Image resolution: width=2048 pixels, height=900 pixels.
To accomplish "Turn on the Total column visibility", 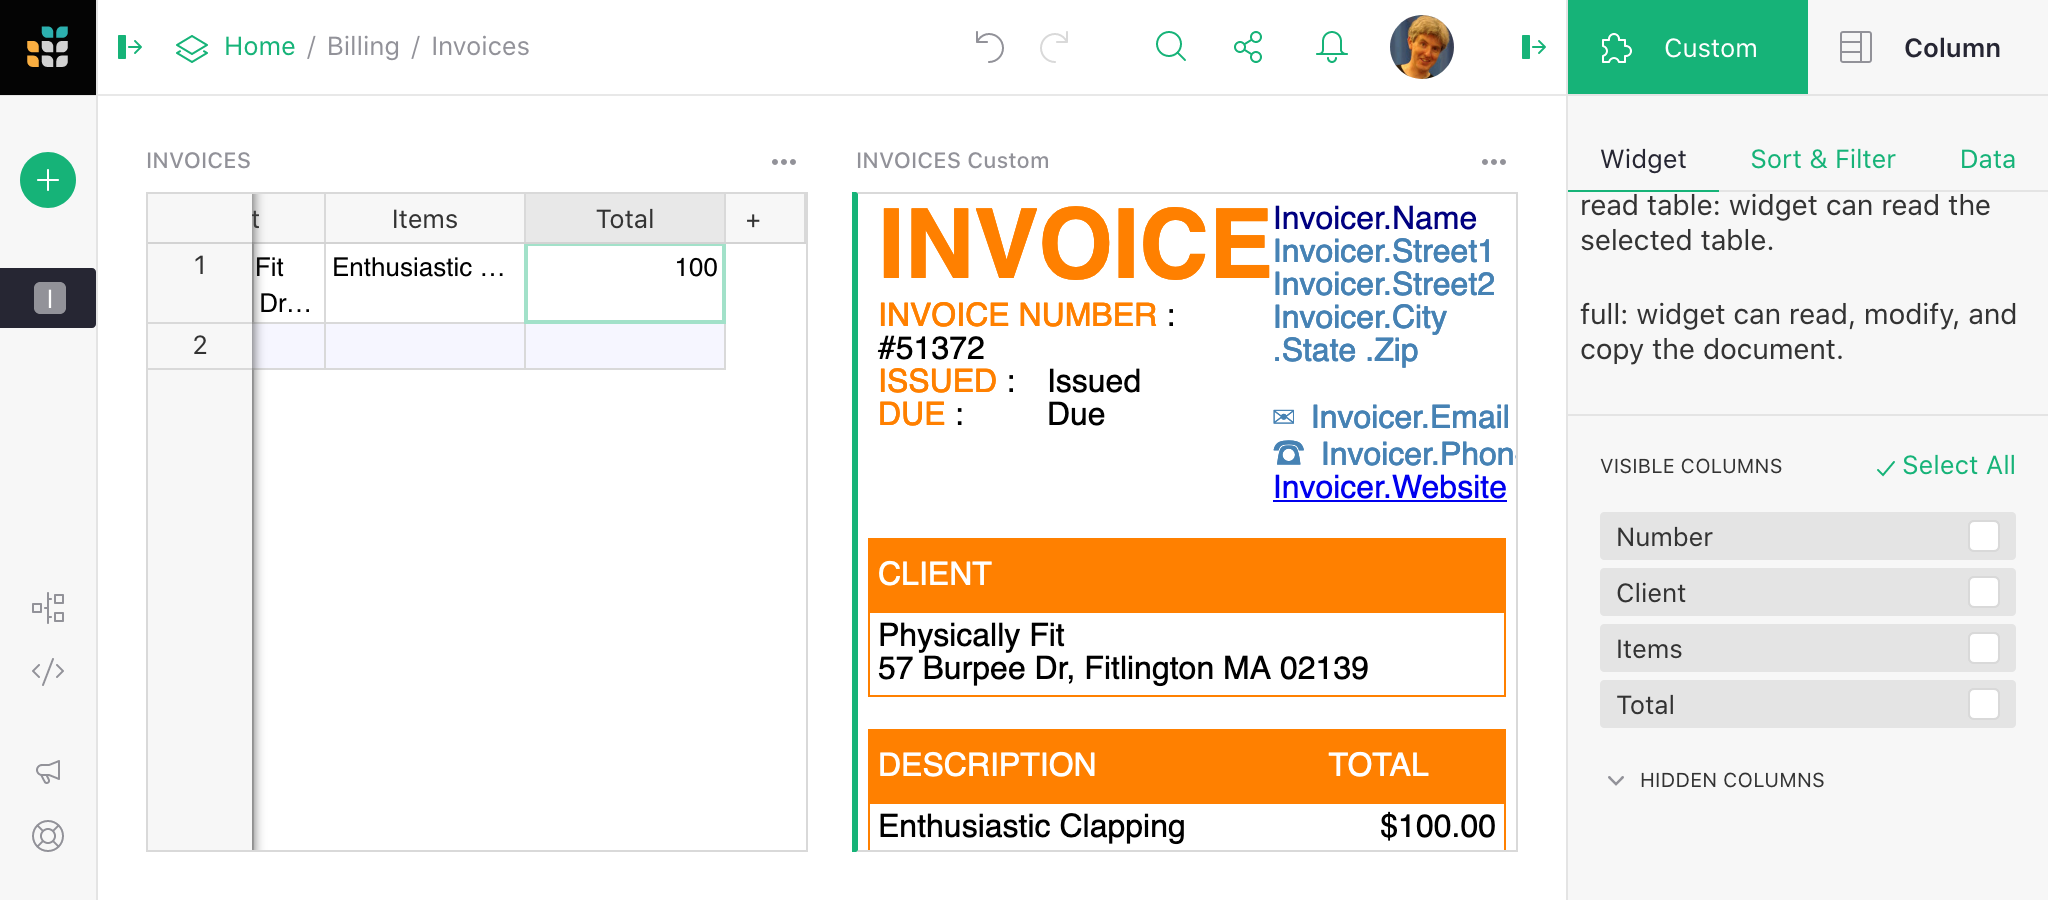I will click(1985, 704).
